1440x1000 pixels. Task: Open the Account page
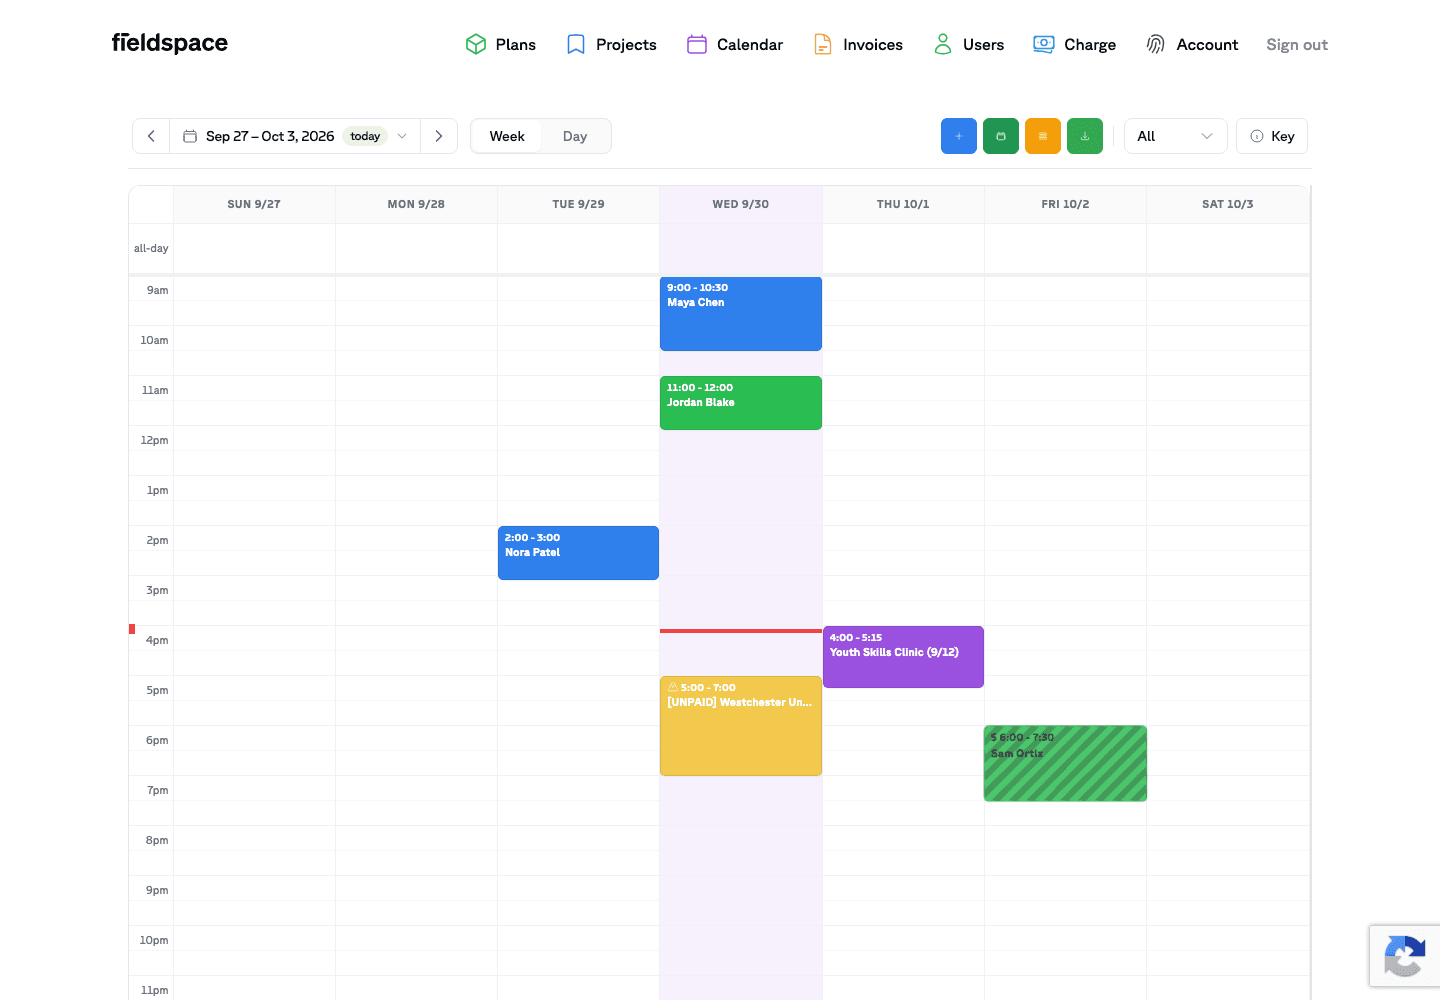[1192, 44]
